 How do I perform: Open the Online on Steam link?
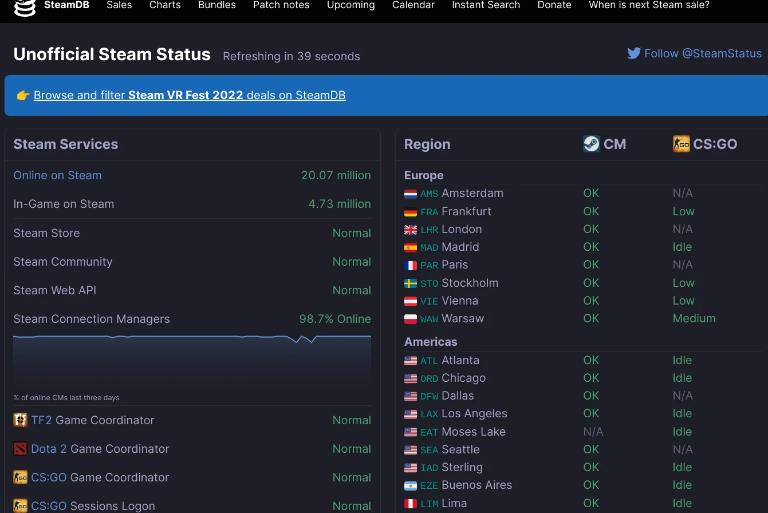pos(57,175)
